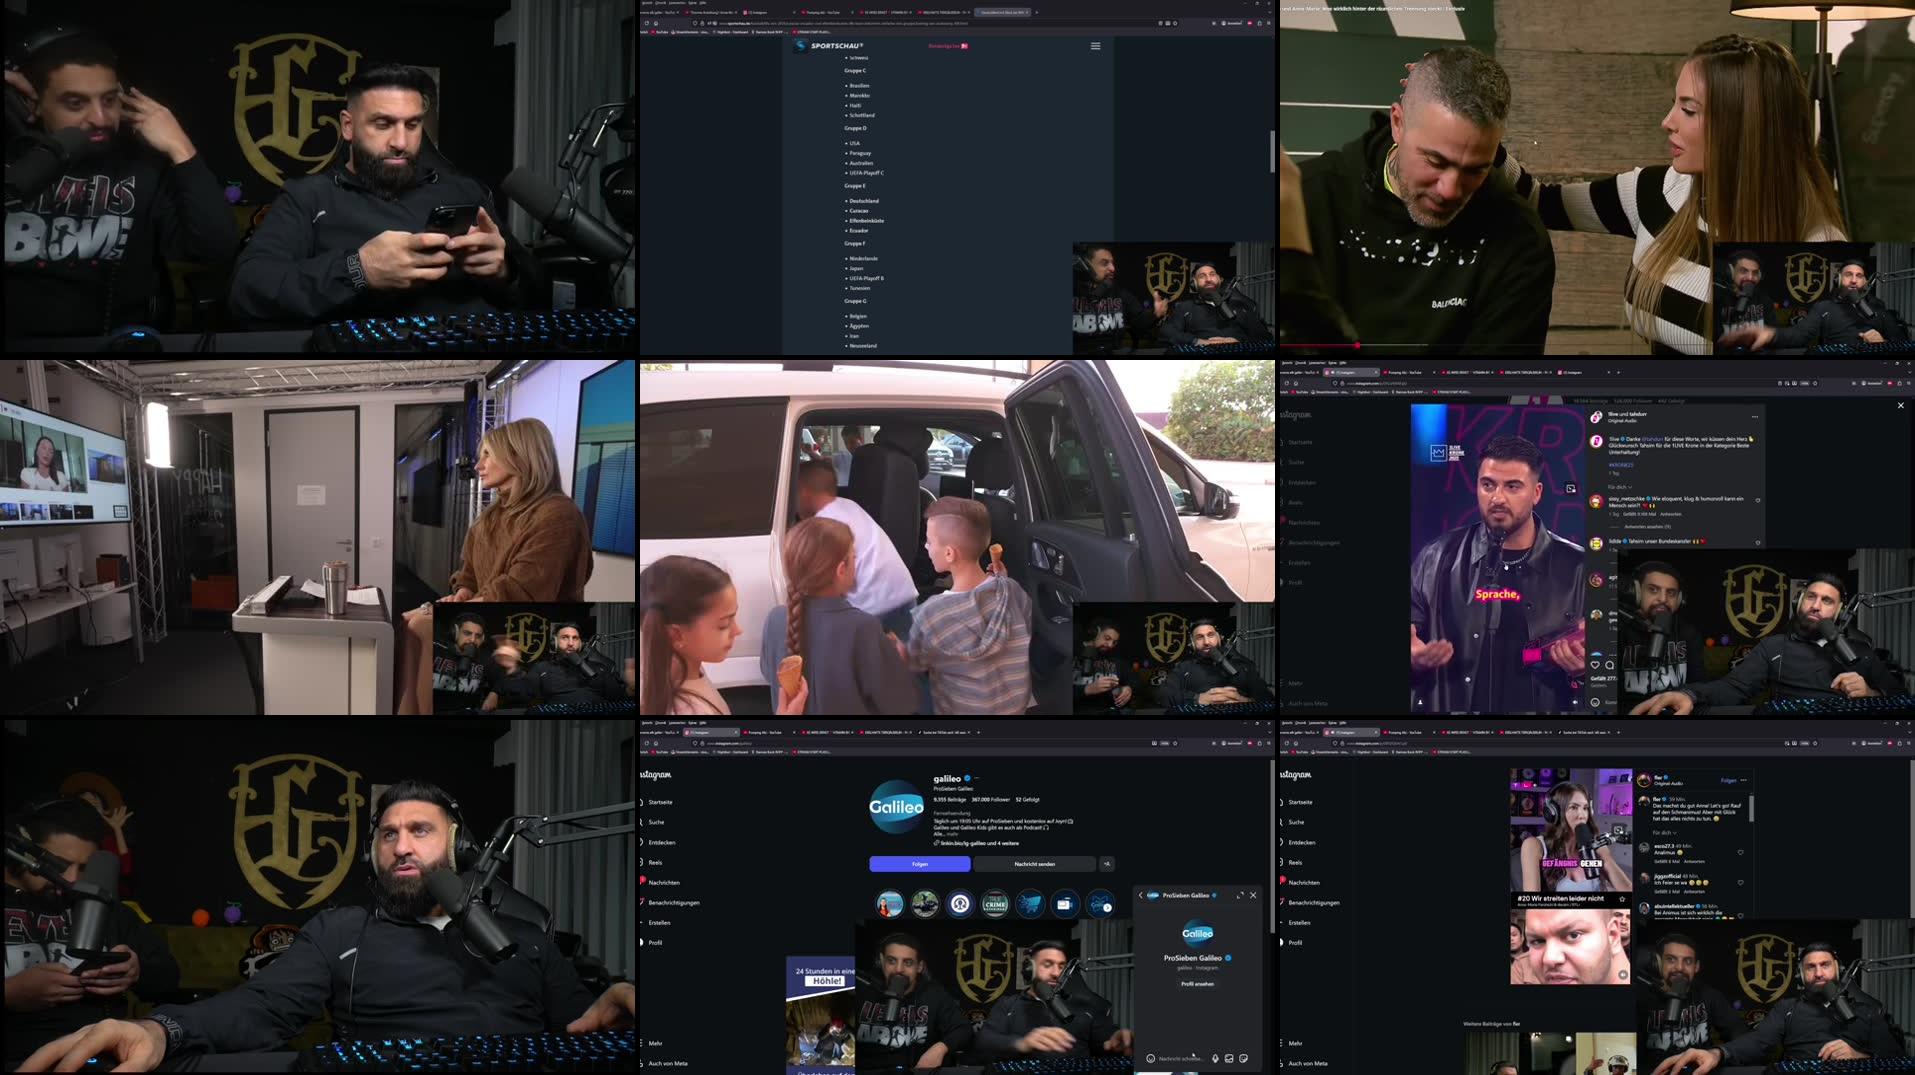Open the True Crime story highlight on Galileo

coord(995,904)
